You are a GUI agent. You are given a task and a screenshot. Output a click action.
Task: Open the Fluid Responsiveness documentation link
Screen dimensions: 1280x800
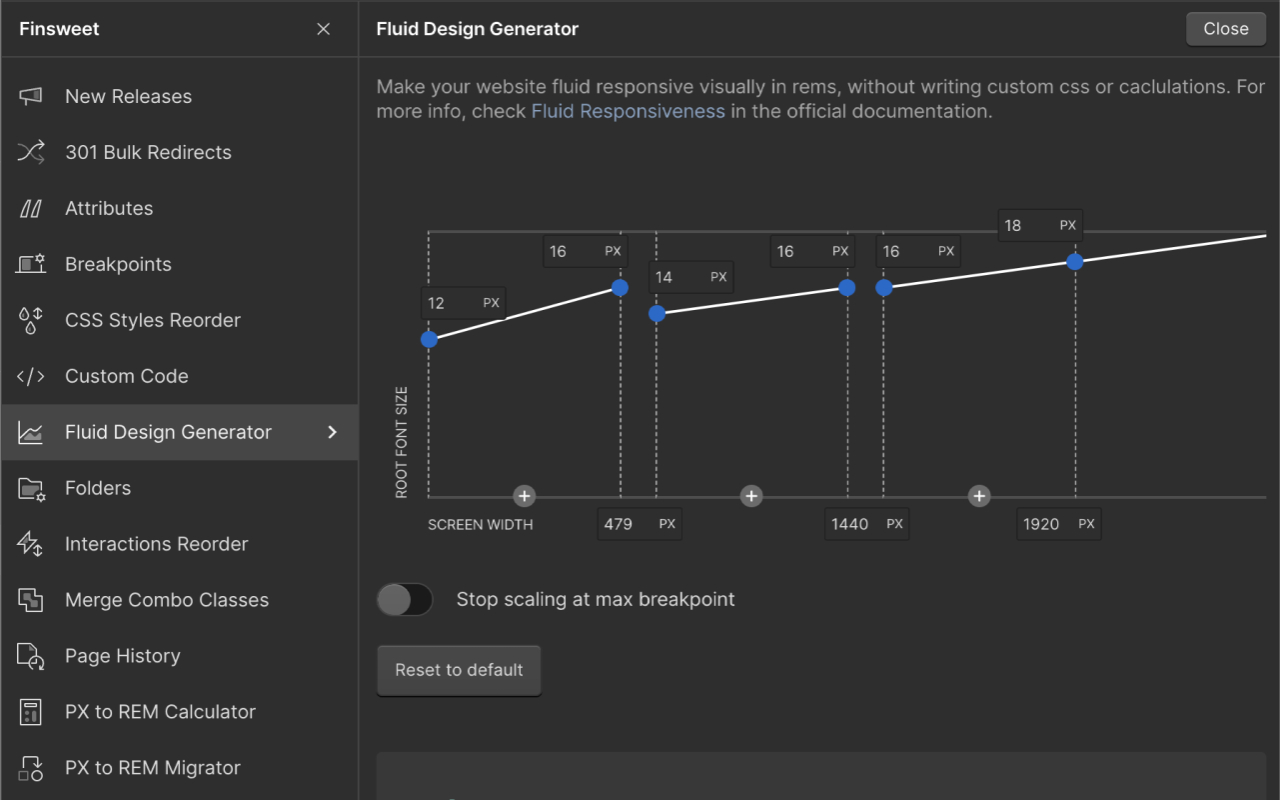click(628, 111)
